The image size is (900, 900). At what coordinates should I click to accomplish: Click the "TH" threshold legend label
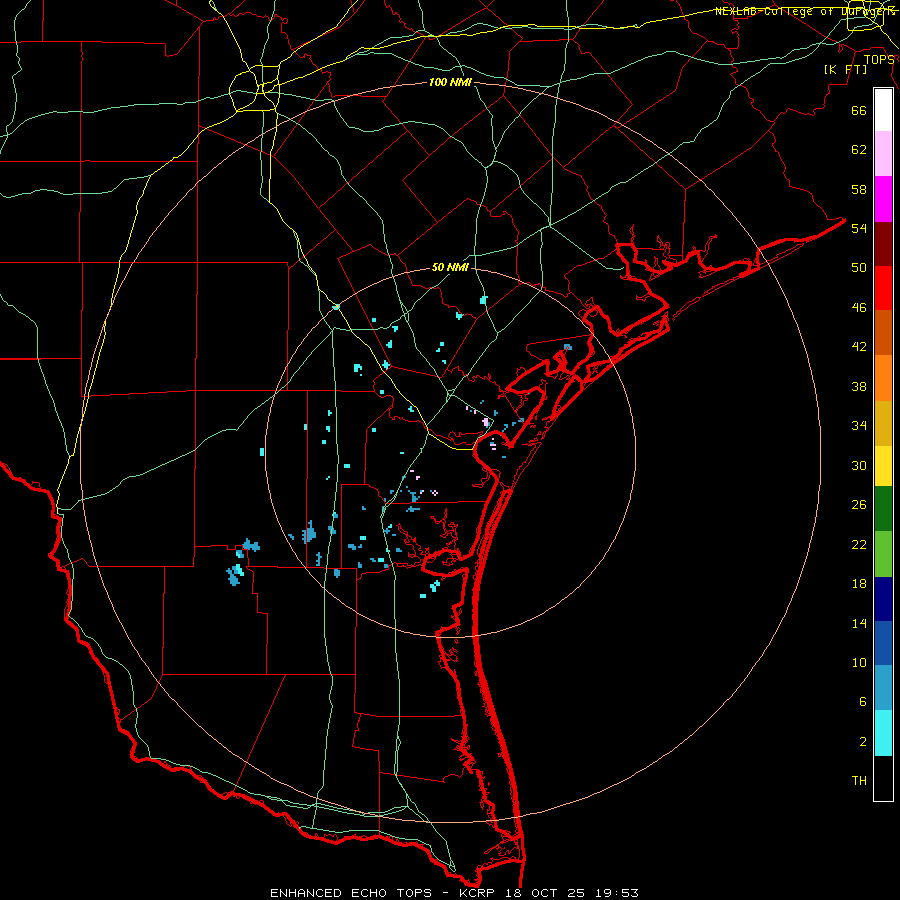point(859,781)
